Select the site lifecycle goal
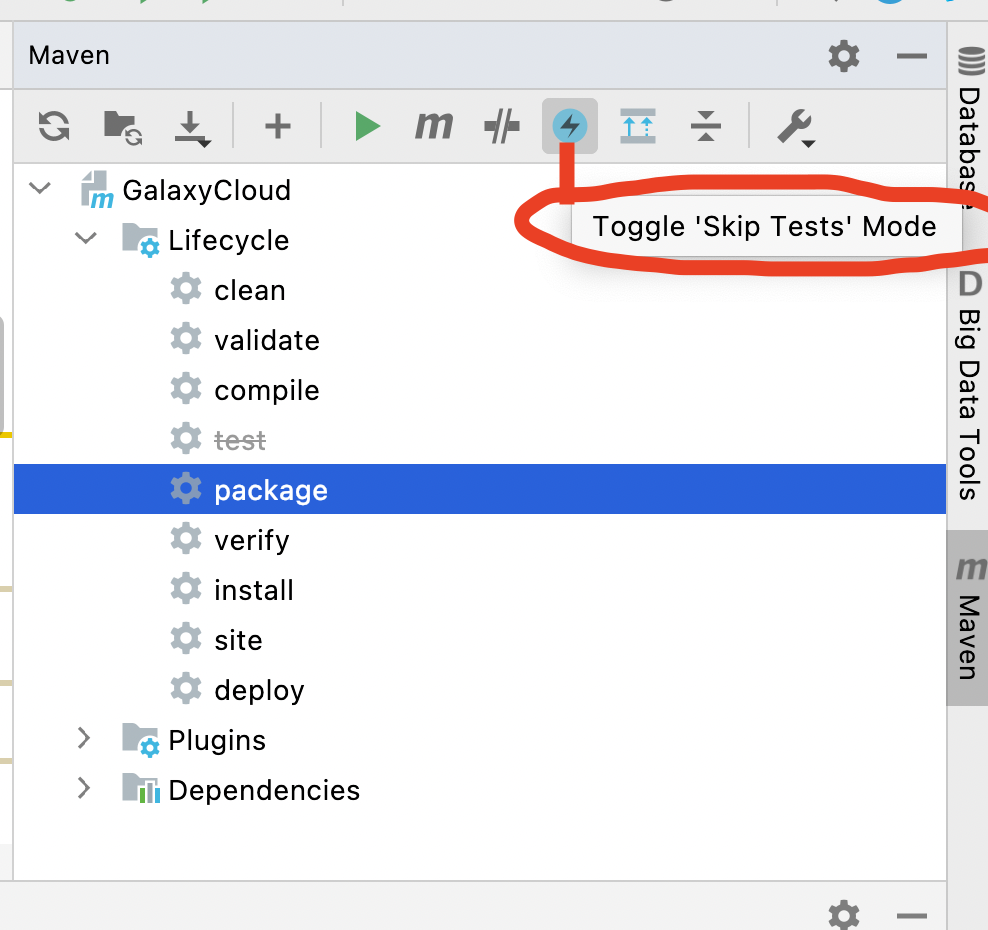This screenshot has width=988, height=930. tap(238, 640)
